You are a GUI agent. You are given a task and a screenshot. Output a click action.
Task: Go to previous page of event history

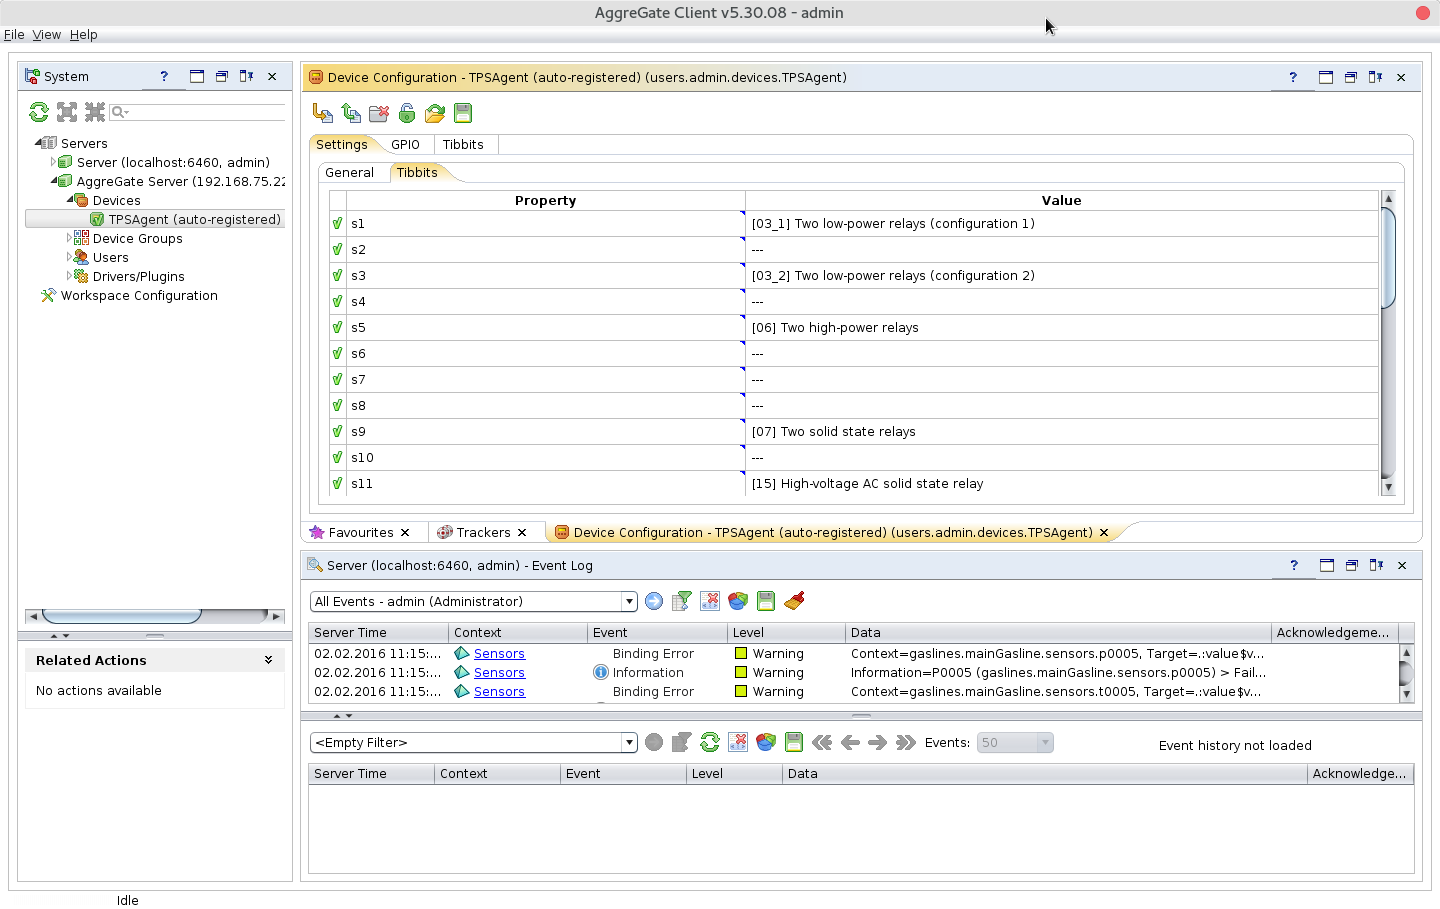(850, 742)
